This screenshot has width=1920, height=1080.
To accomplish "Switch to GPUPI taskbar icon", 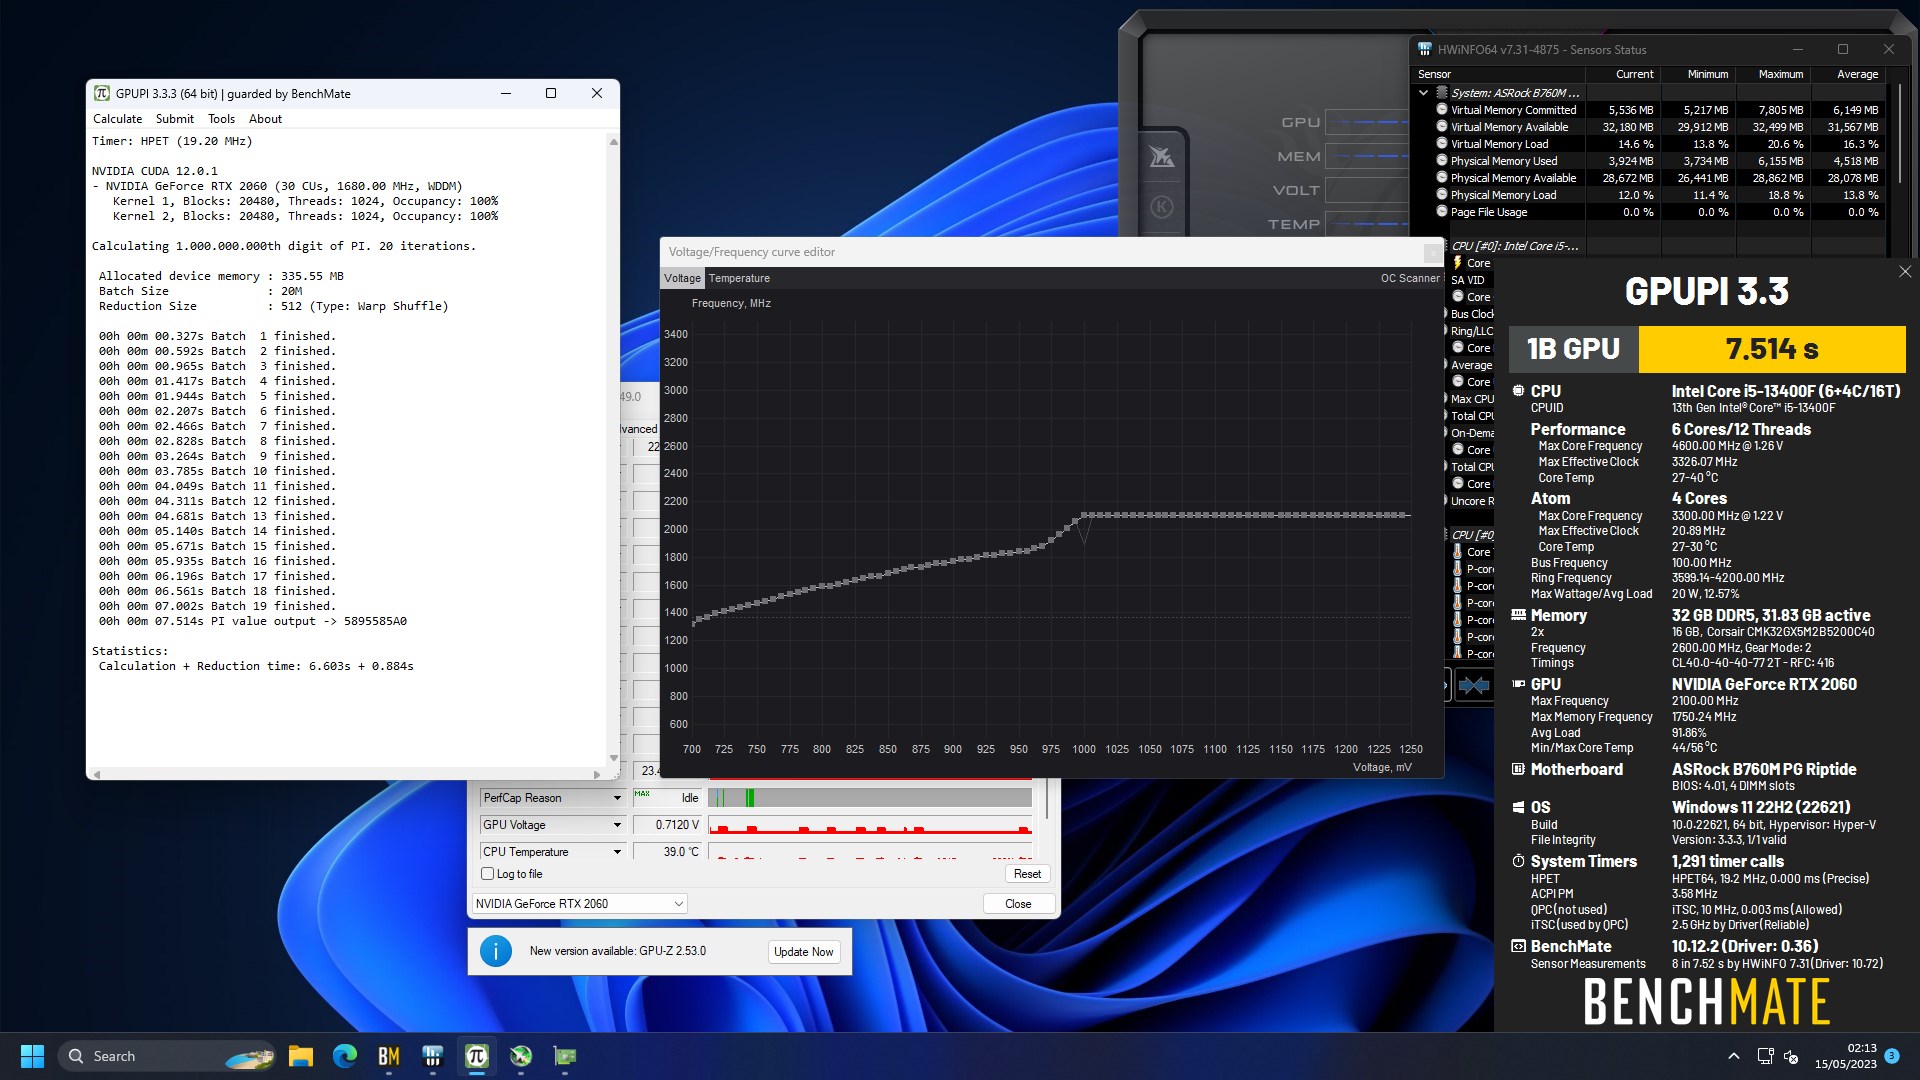I will click(477, 1056).
